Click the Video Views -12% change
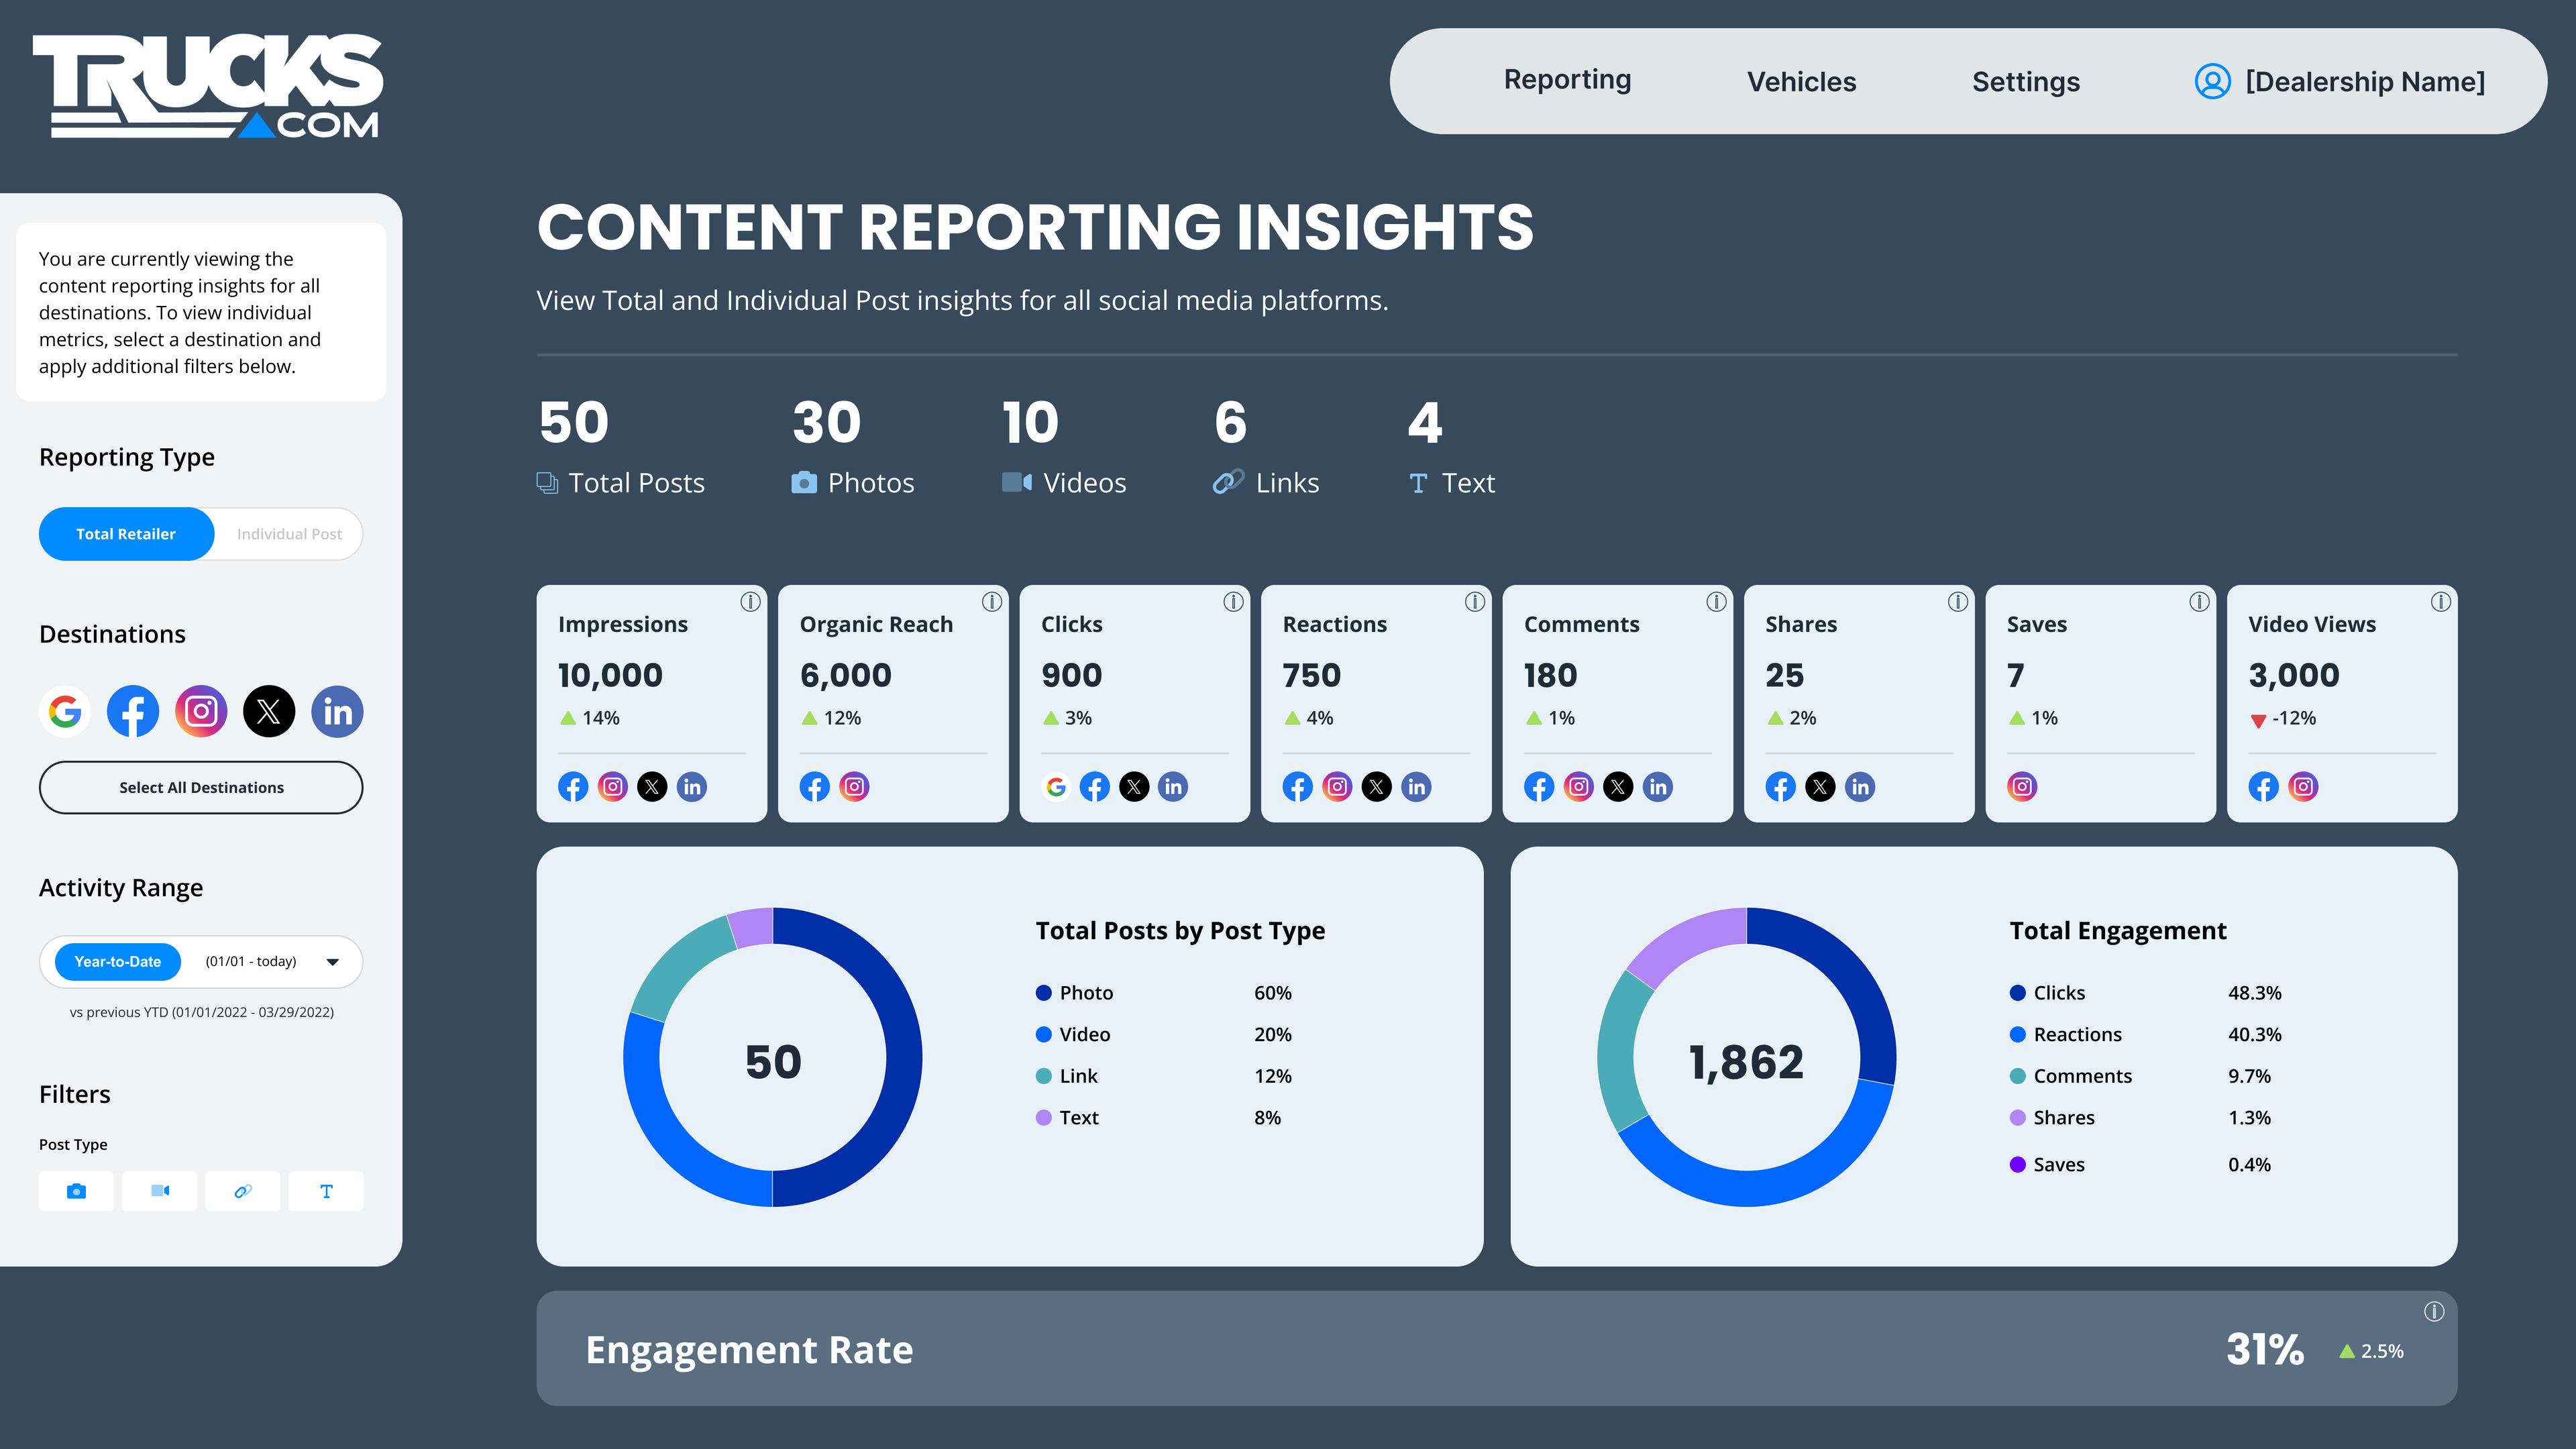2576x1449 pixels. point(2282,719)
